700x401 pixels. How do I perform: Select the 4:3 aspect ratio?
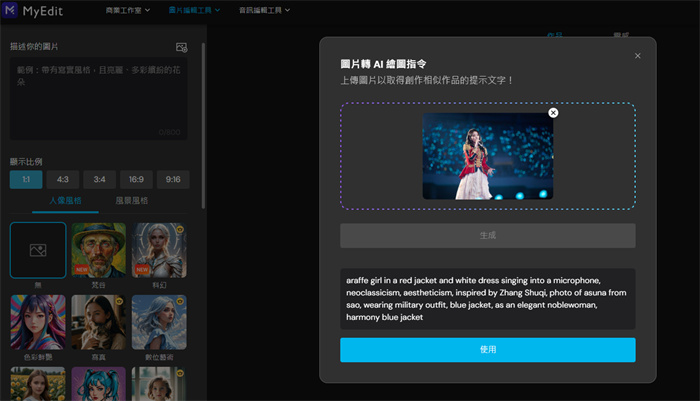click(x=62, y=180)
